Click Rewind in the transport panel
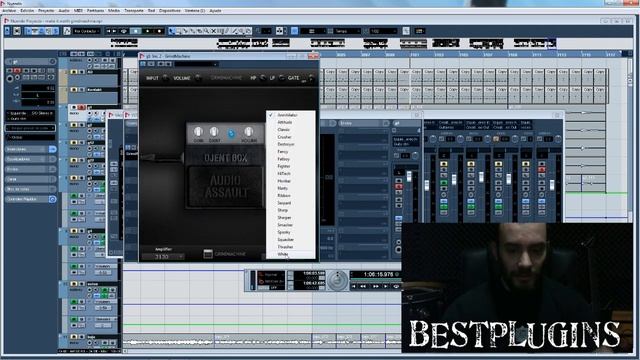640x360 pixels. tap(363, 287)
